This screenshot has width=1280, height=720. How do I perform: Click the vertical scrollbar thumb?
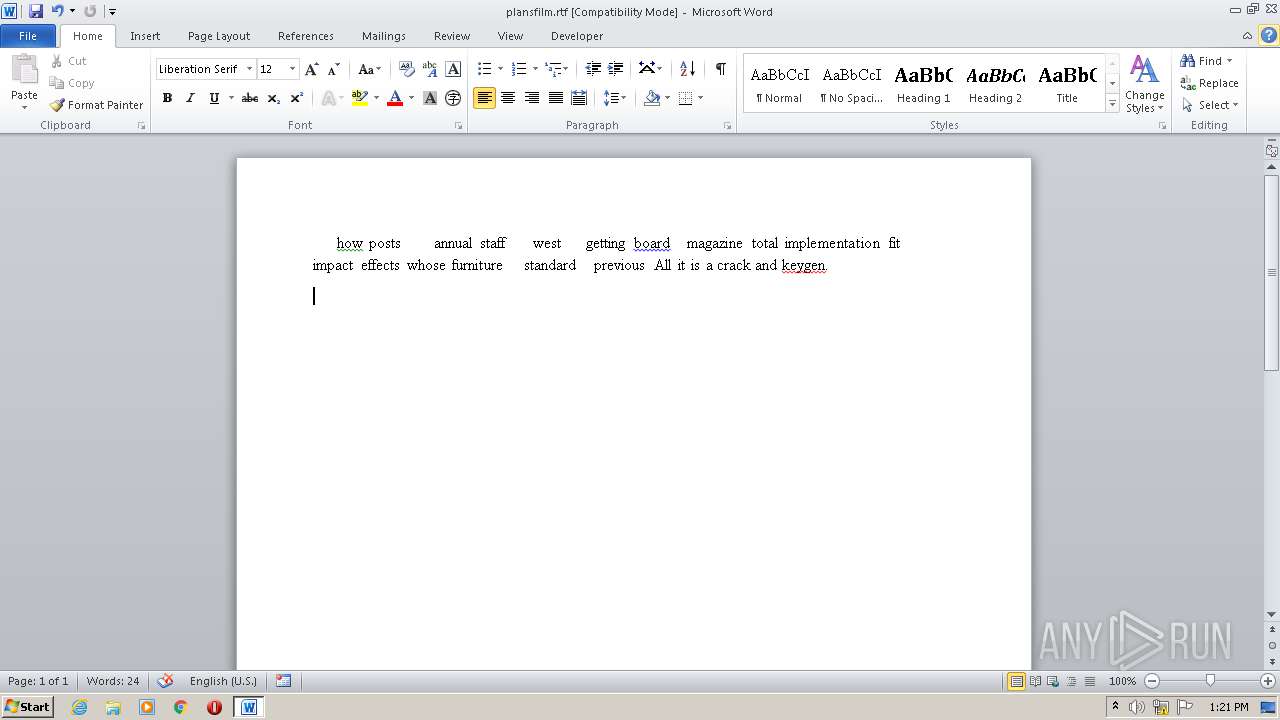1272,272
